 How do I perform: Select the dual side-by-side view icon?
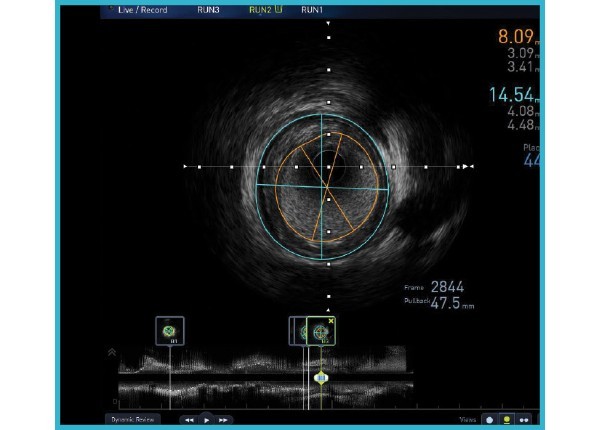point(524,420)
